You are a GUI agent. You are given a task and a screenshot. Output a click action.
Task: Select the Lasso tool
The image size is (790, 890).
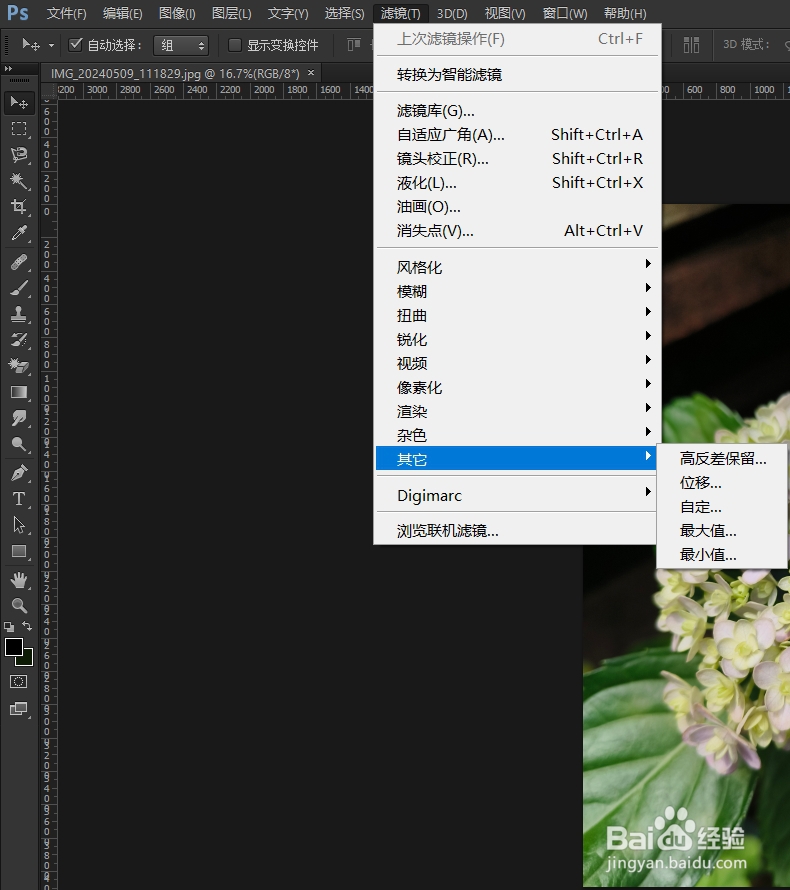point(19,155)
